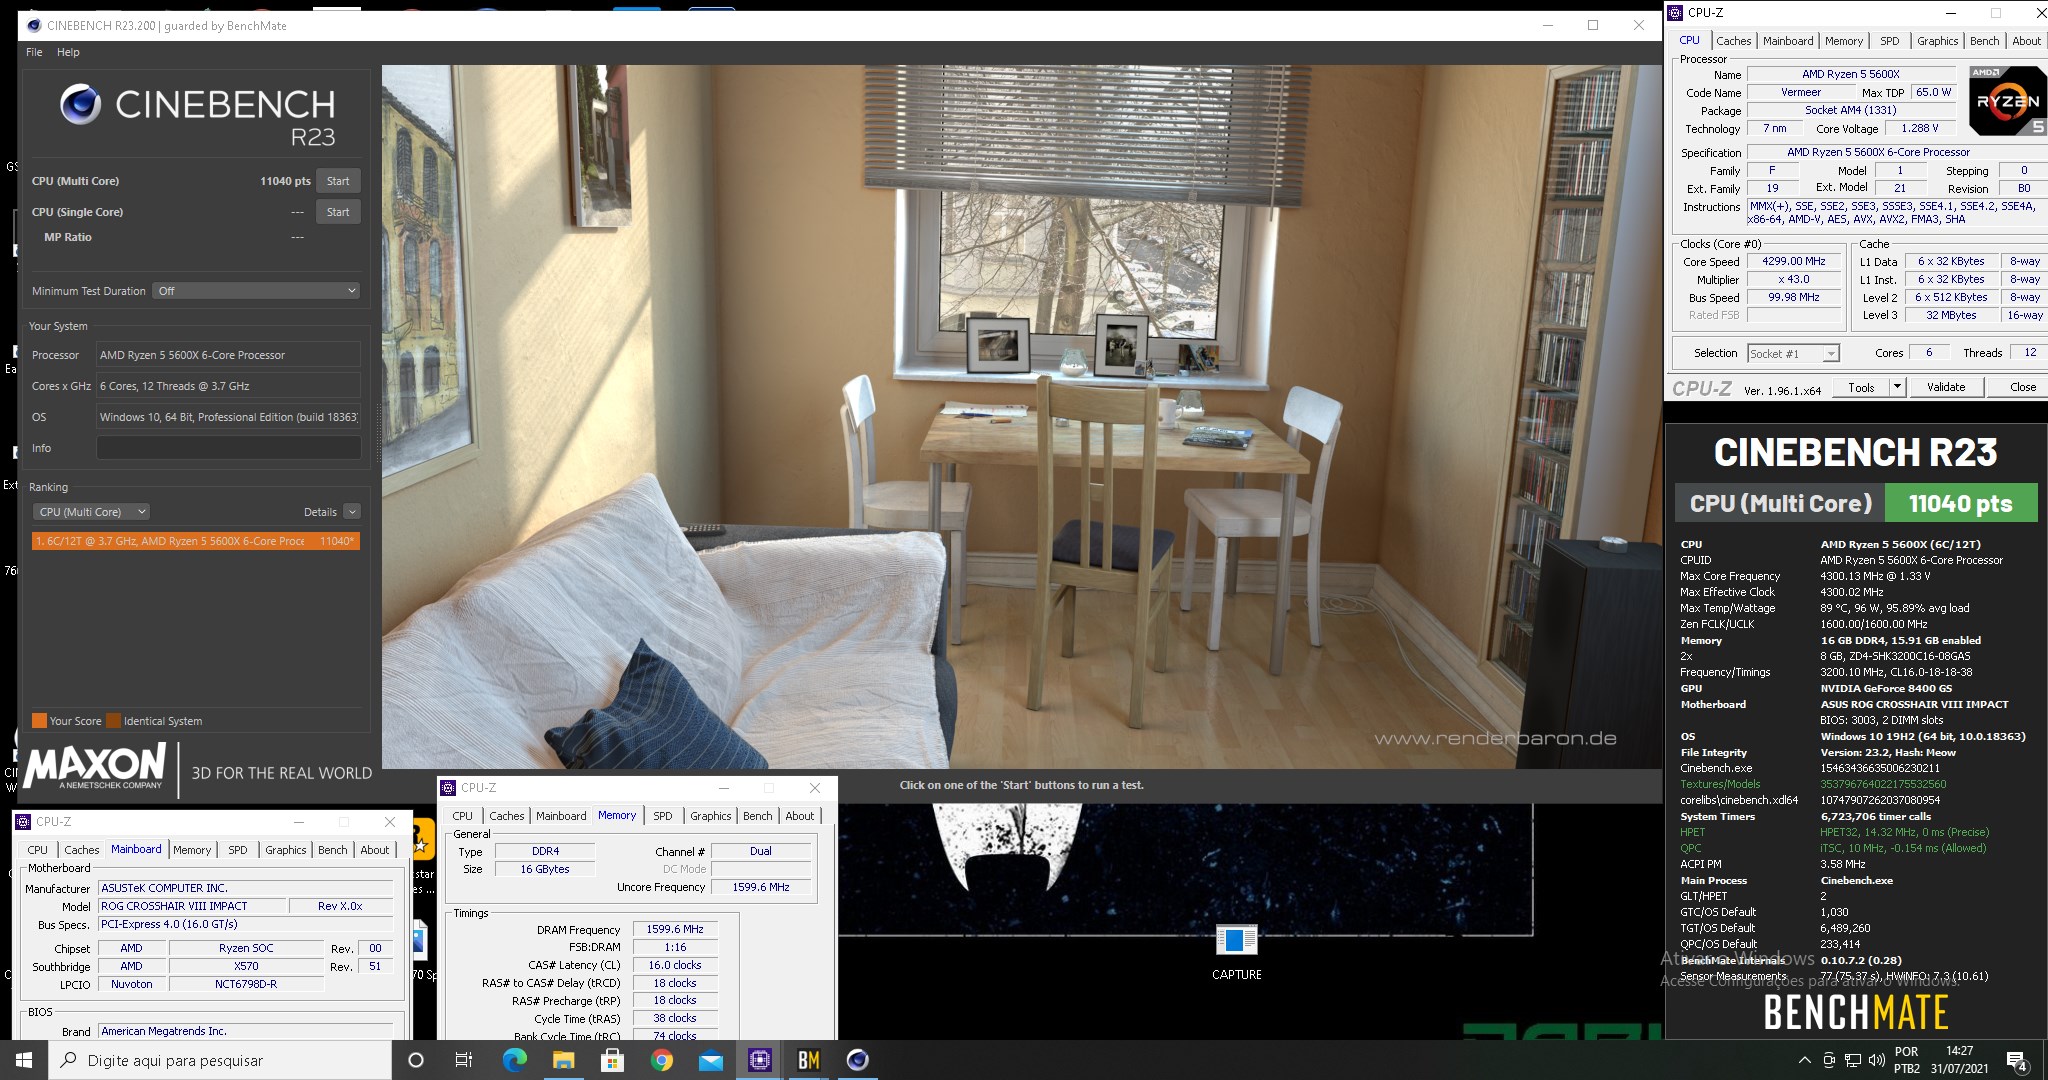Expand the ranking Details dropdown arrow
The width and height of the screenshot is (2048, 1080).
pyautogui.click(x=352, y=512)
